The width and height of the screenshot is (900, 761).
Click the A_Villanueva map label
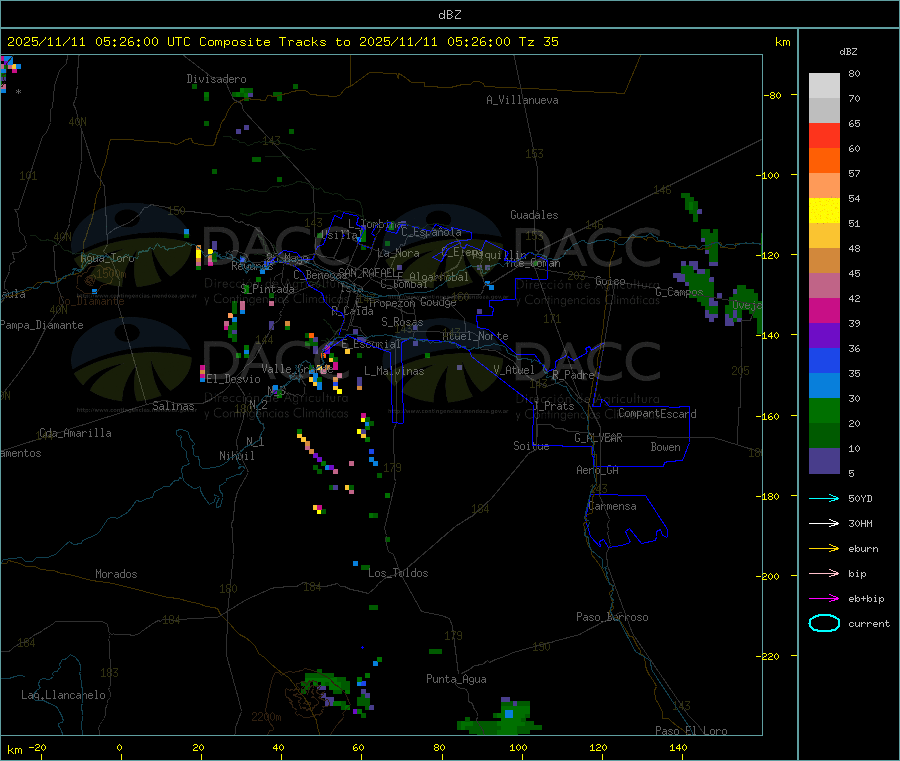coord(522,100)
